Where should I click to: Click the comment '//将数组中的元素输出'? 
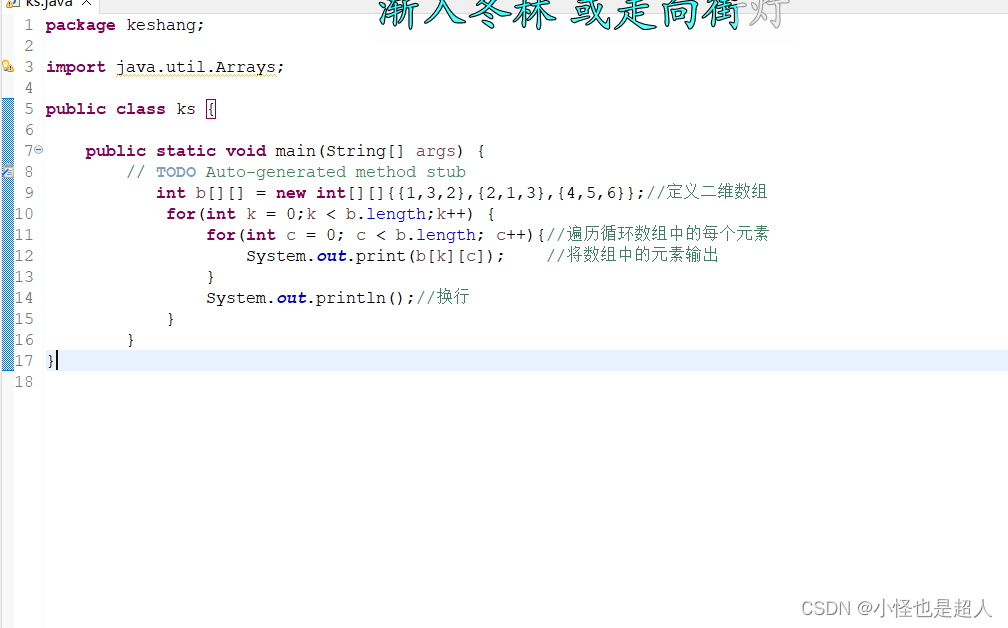632,255
